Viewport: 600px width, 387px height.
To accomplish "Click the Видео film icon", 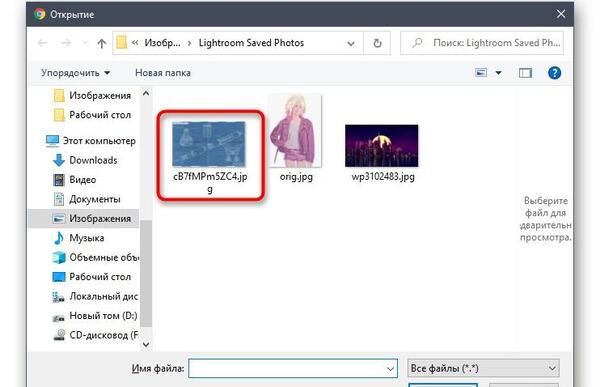I will pos(59,180).
